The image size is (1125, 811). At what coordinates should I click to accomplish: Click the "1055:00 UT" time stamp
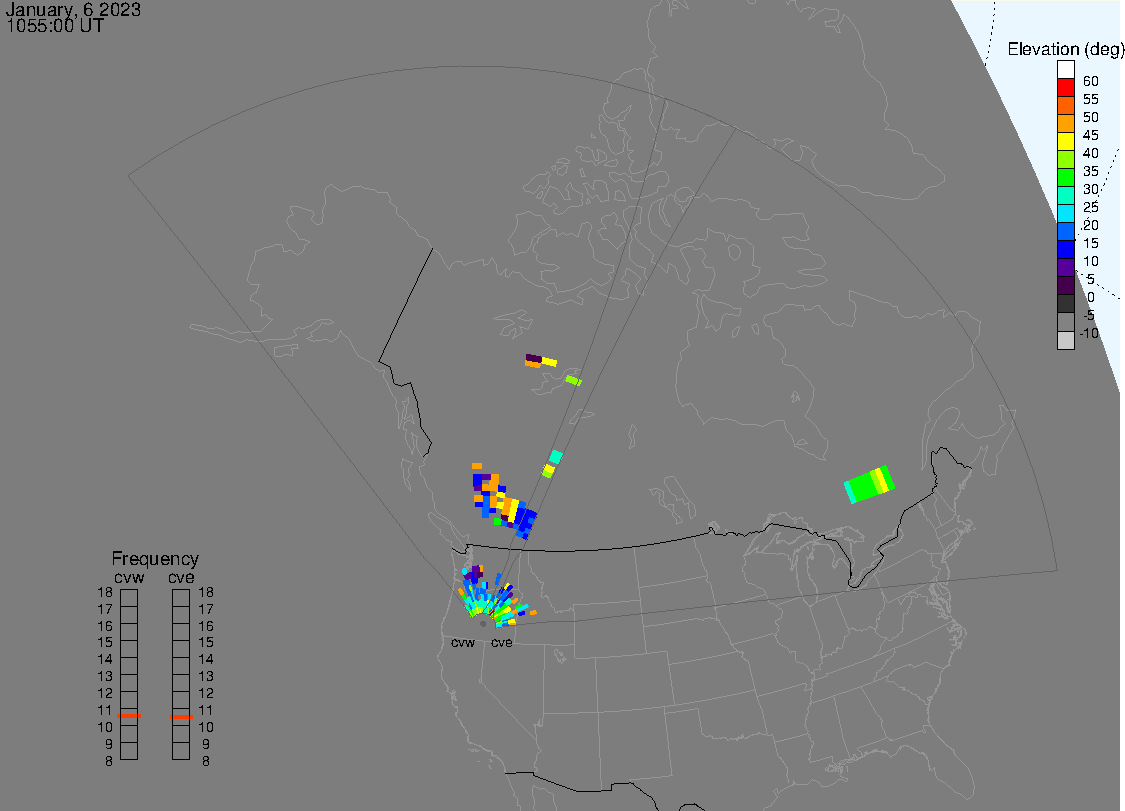55,26
